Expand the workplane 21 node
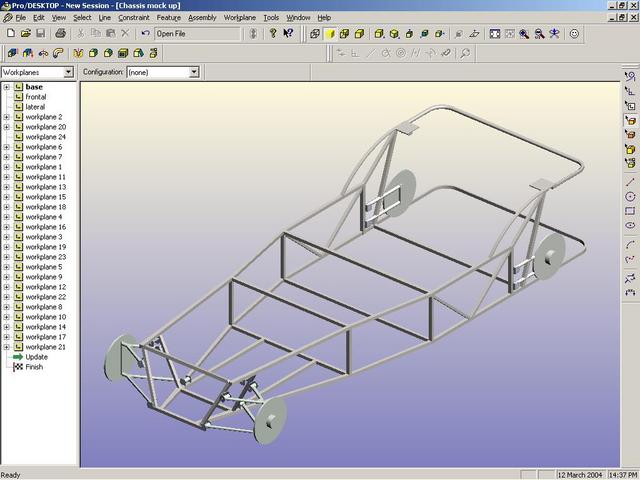Viewport: 640px width, 480px height. tap(7, 347)
